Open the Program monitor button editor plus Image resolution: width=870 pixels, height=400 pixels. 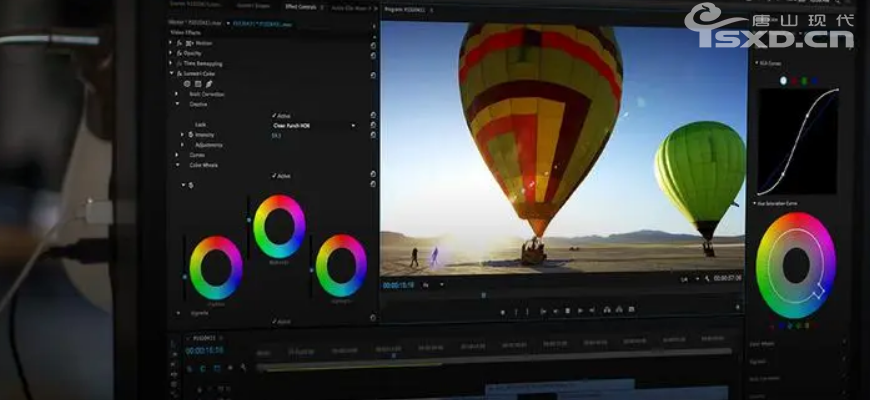pos(737,307)
